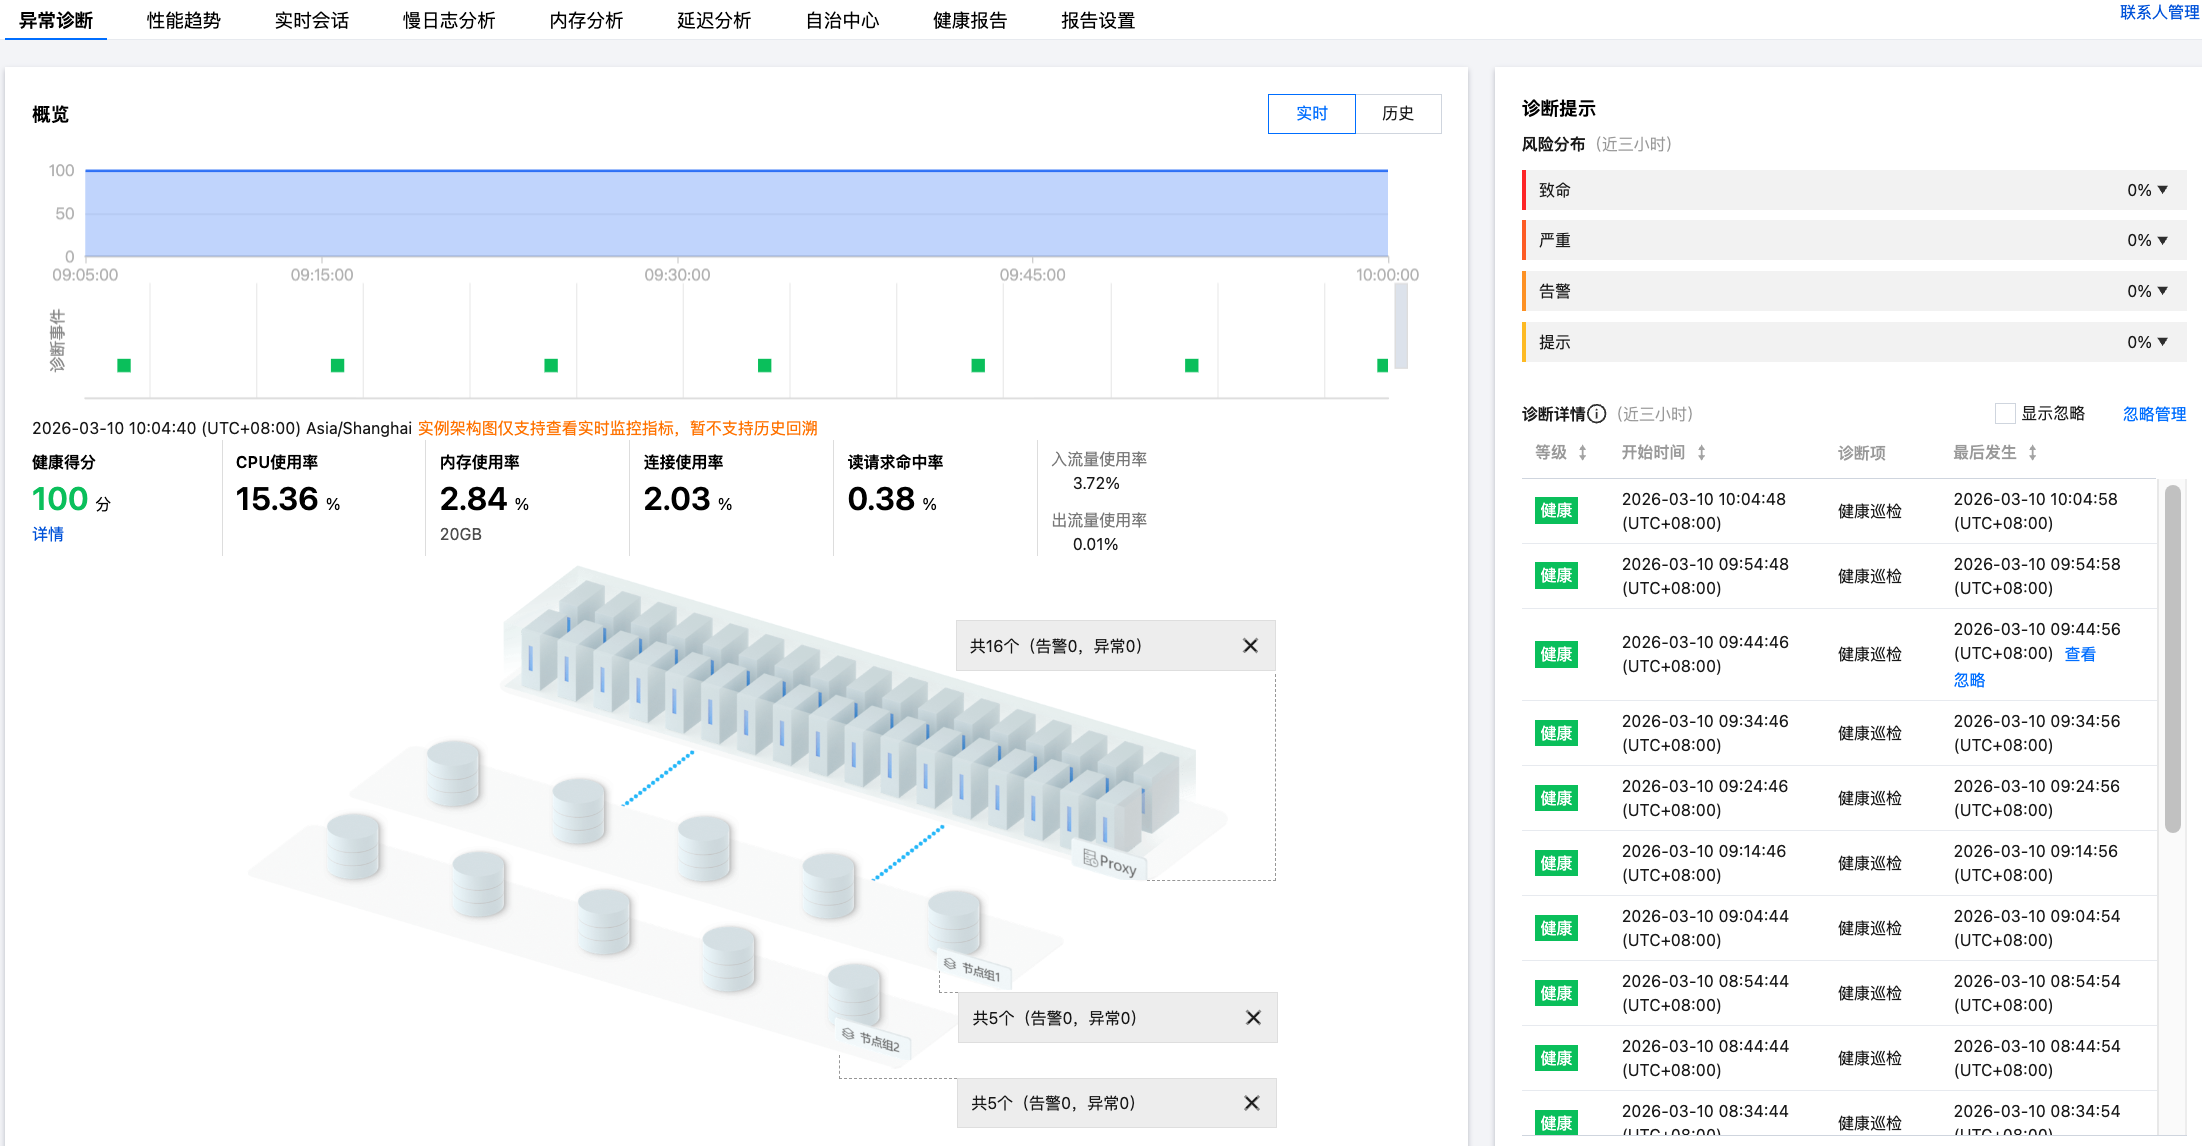Expand the 提示 risk level row

tap(2162, 342)
